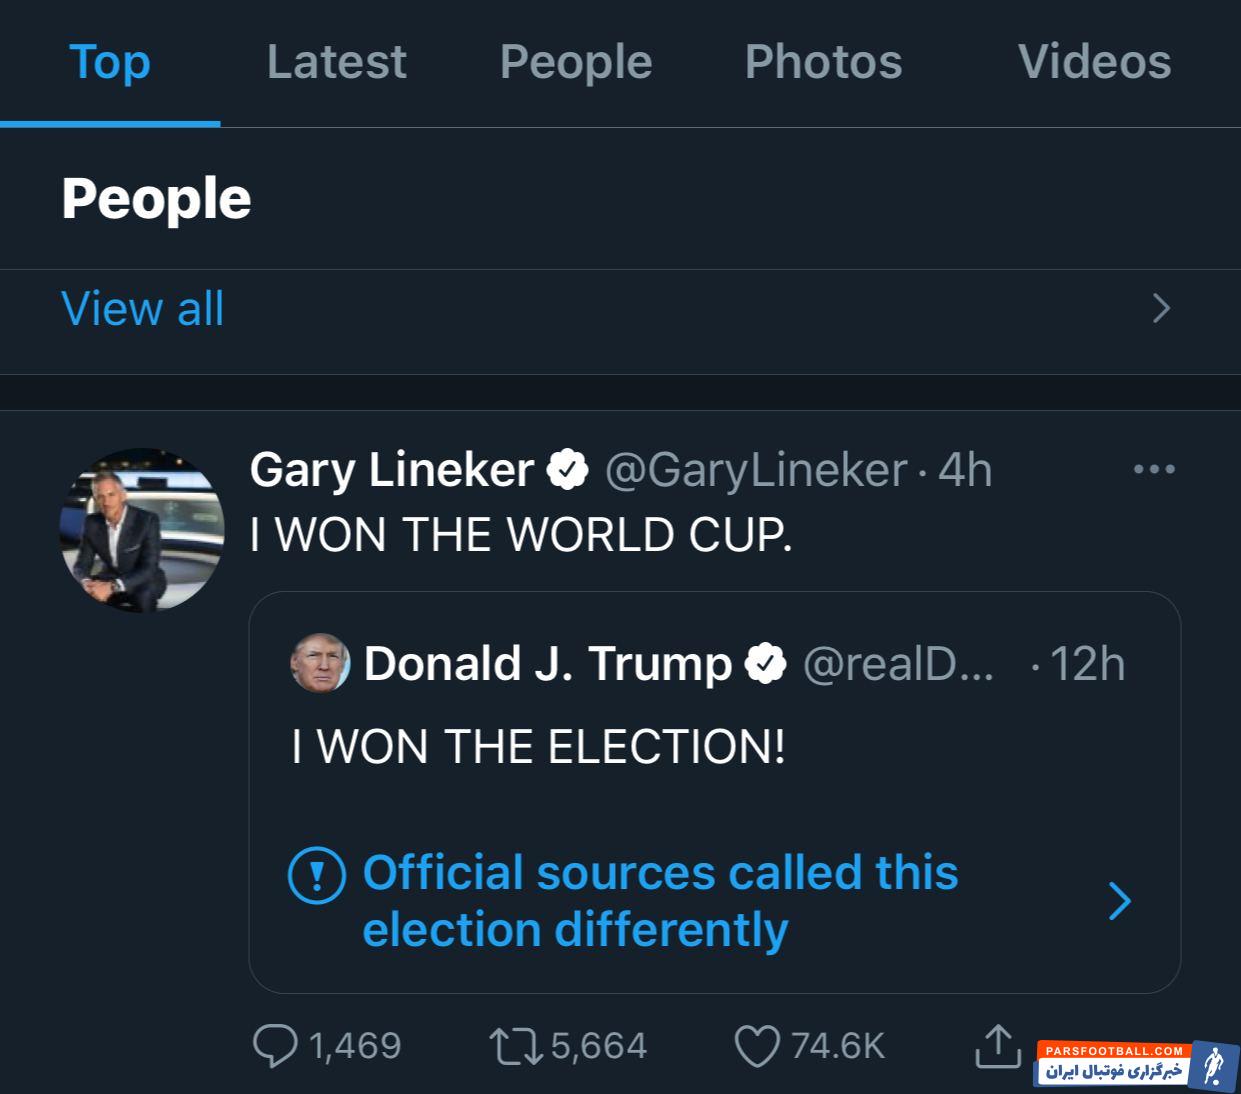Switch to the People tab
Viewport: 1241px width, 1094px height.
(x=576, y=62)
